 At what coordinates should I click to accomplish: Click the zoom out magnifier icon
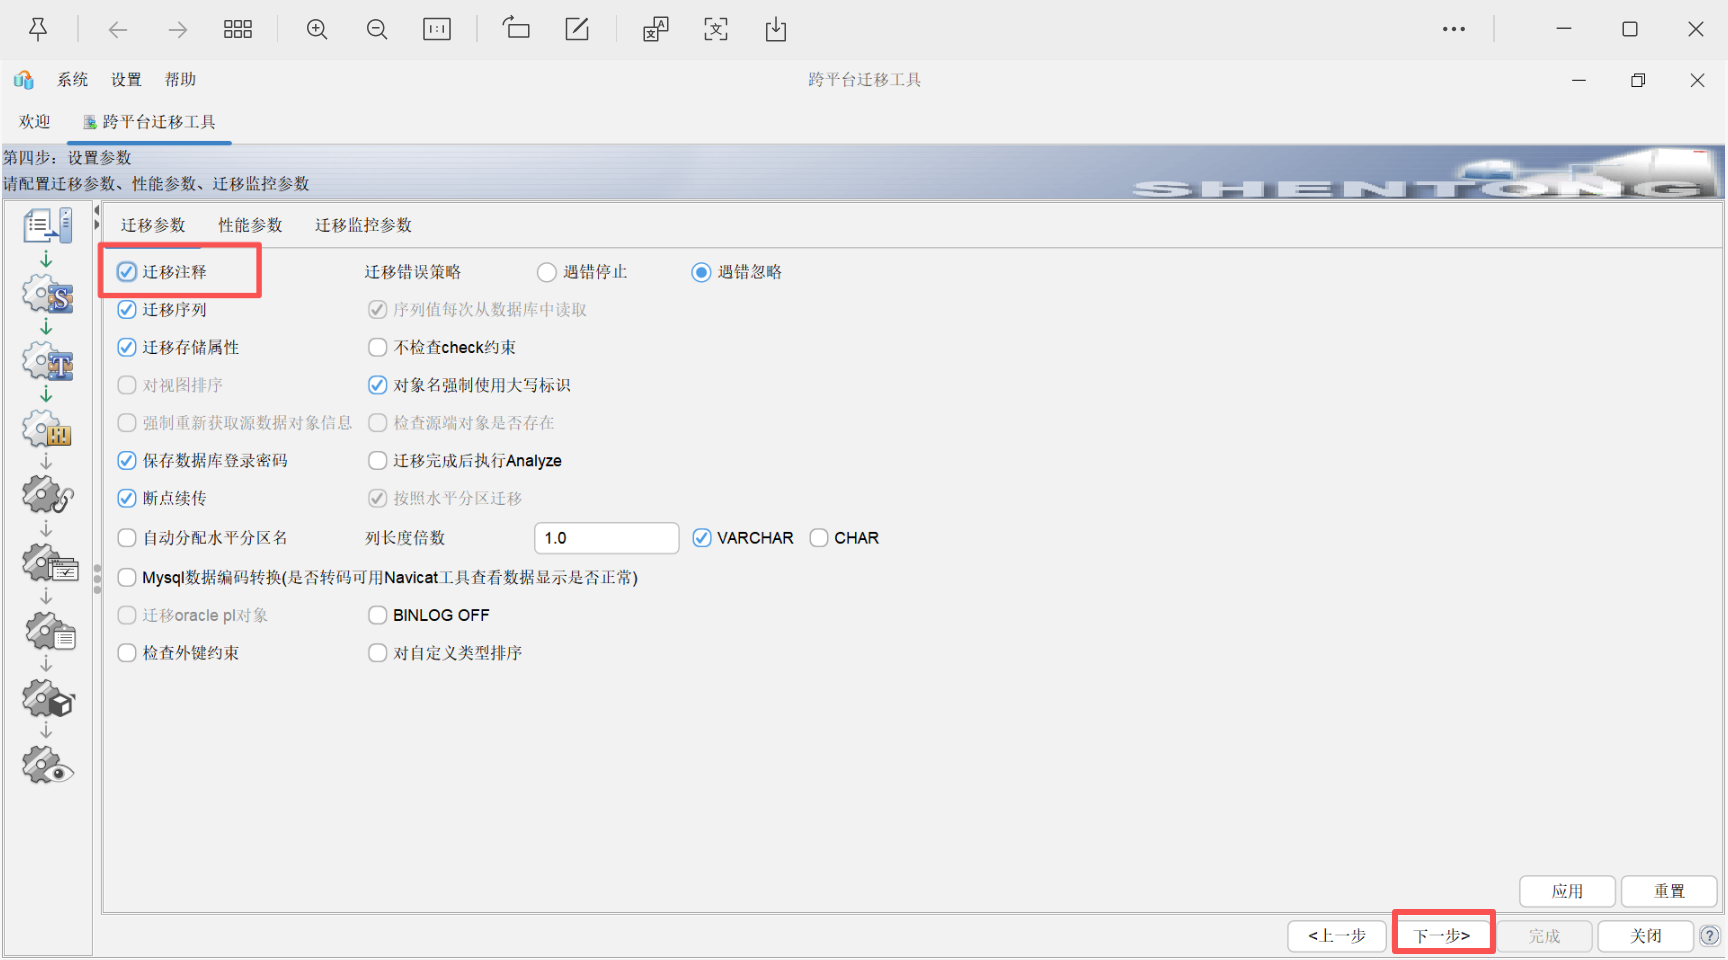pyautogui.click(x=377, y=30)
